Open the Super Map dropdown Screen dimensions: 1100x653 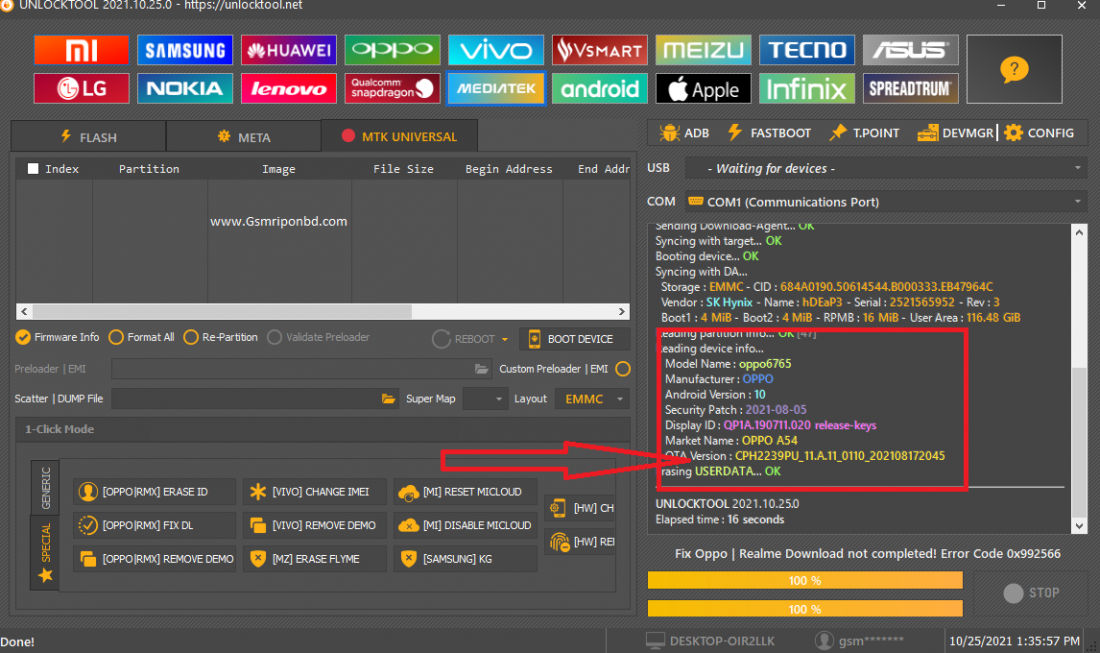[485, 398]
